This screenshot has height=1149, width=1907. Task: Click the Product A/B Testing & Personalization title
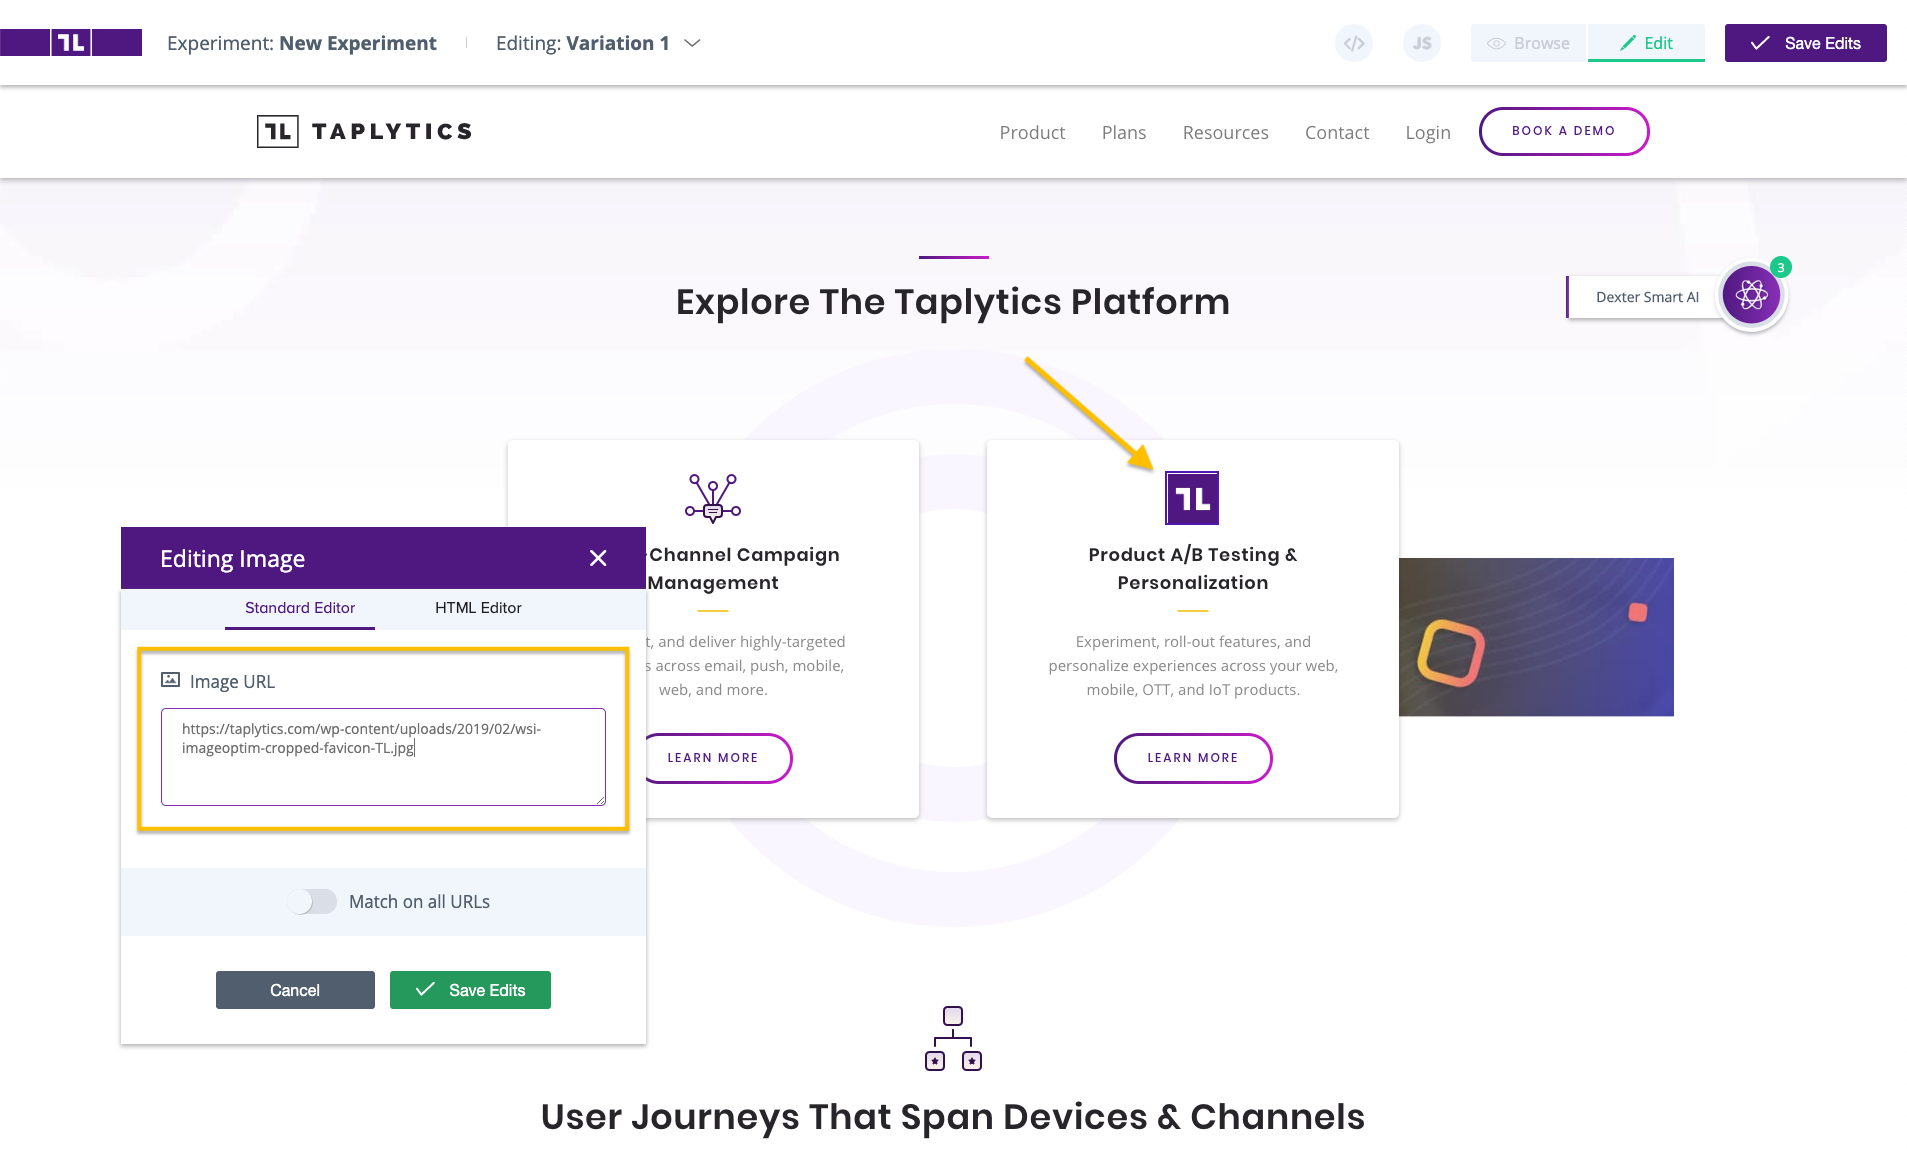tap(1193, 568)
